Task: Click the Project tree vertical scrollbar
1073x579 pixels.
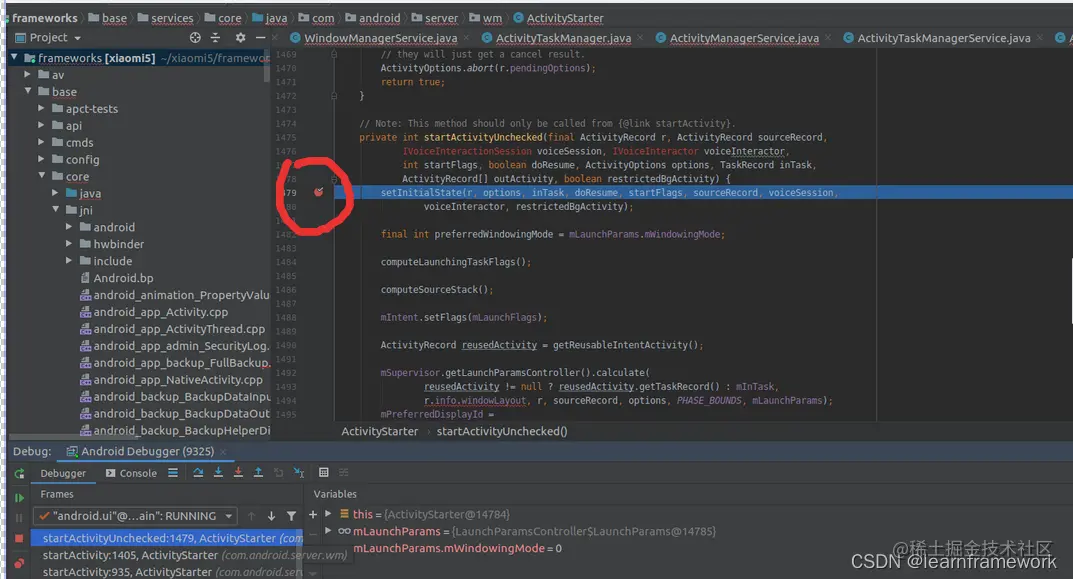Action: 267,66
